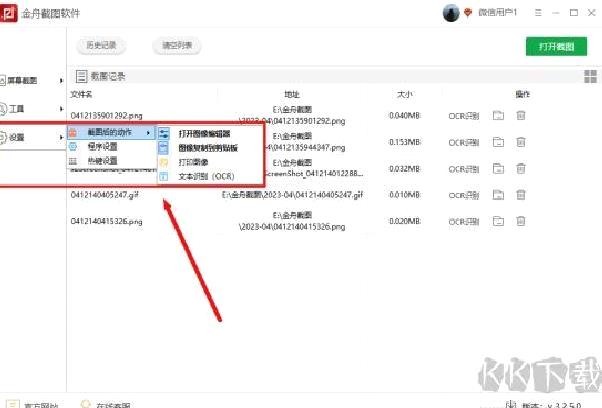This screenshot has height=408, width=602.
Task: Select file 0412140405247.gif
Action: coord(104,195)
